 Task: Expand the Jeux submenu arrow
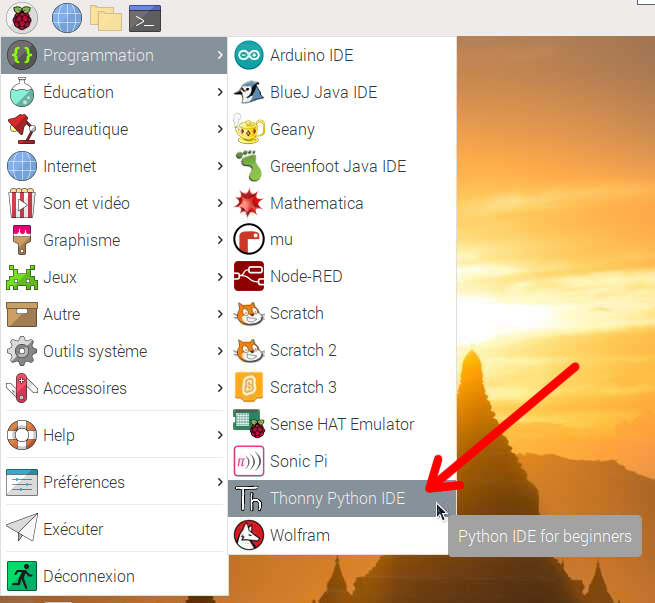220,277
